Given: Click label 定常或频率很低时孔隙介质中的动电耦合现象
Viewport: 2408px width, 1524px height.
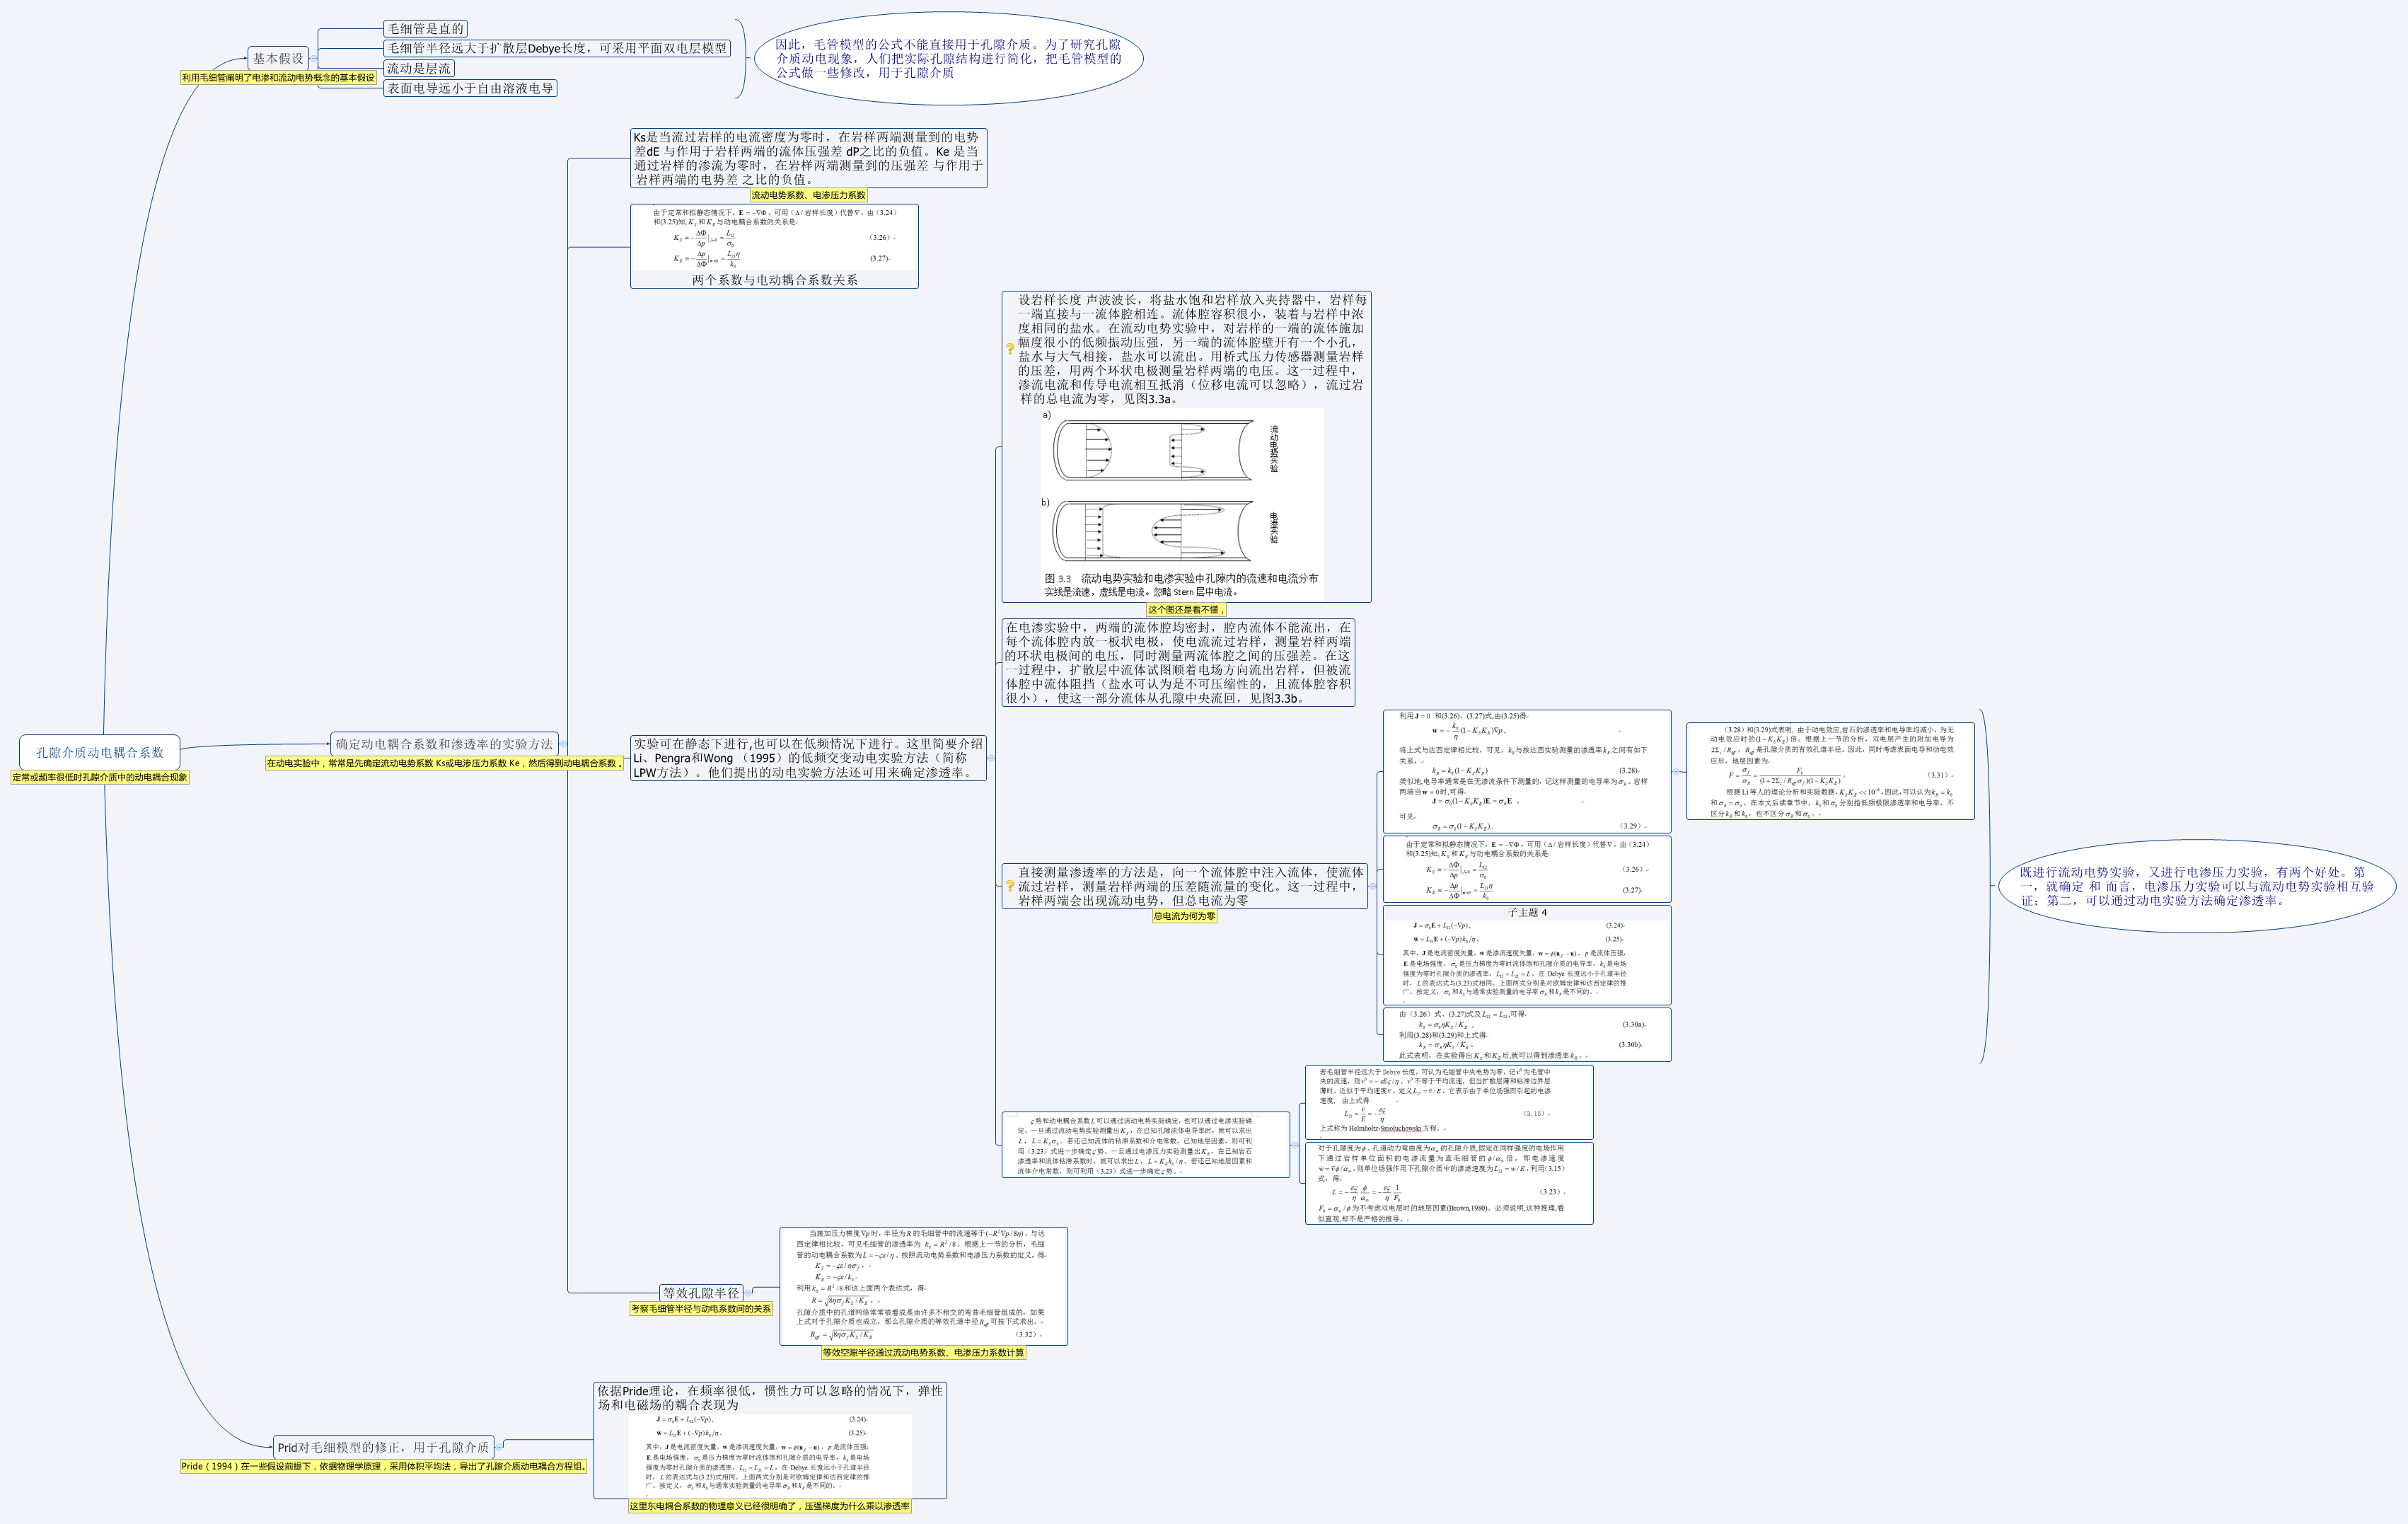Looking at the screenshot, I should point(100,777).
